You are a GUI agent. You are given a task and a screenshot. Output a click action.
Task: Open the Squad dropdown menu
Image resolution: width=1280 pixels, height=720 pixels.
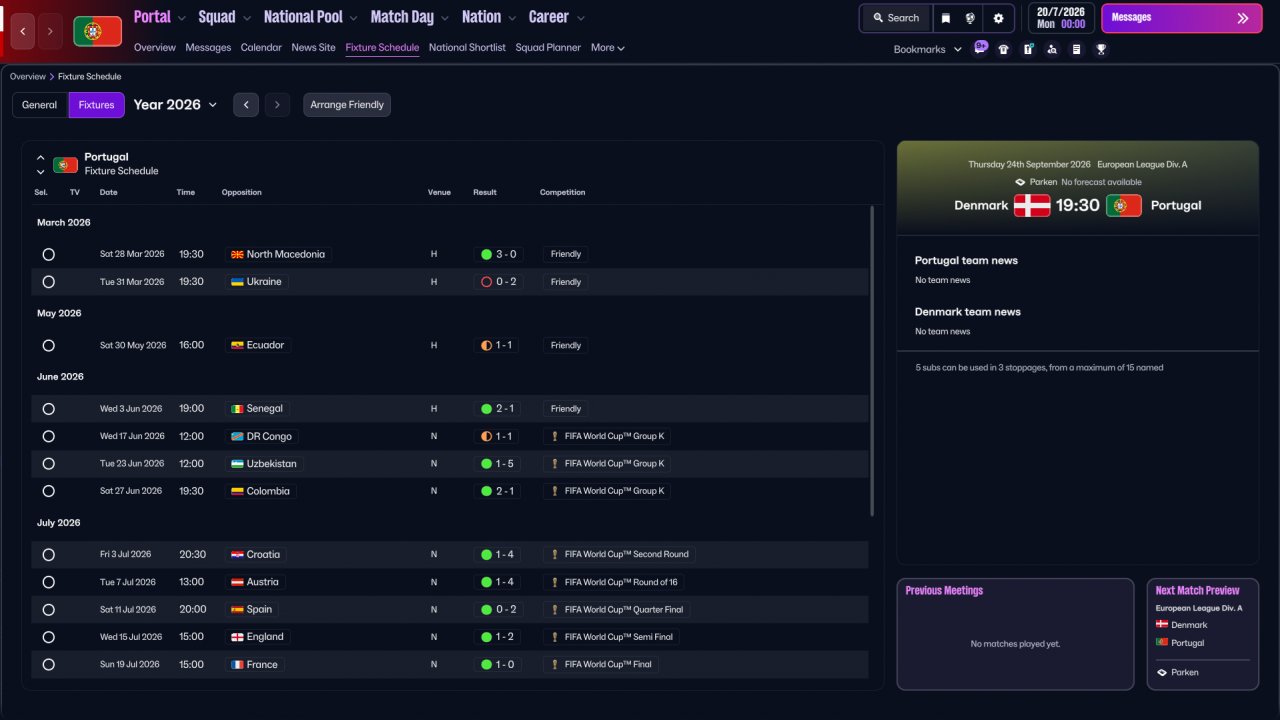click(225, 17)
